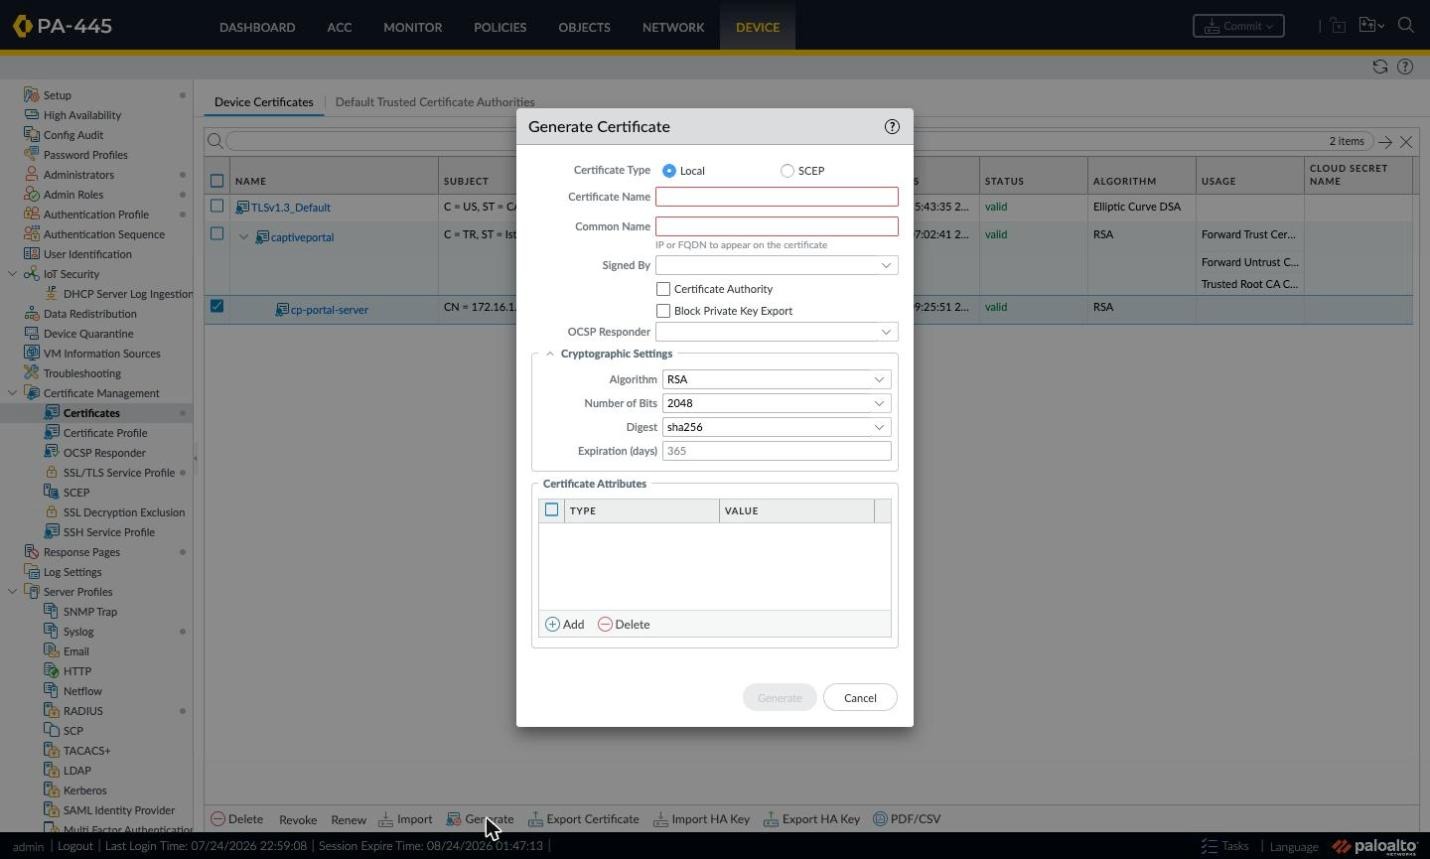The width and height of the screenshot is (1430, 859).
Task: Click the Delete icon in bottom toolbar
Action: (x=218, y=819)
